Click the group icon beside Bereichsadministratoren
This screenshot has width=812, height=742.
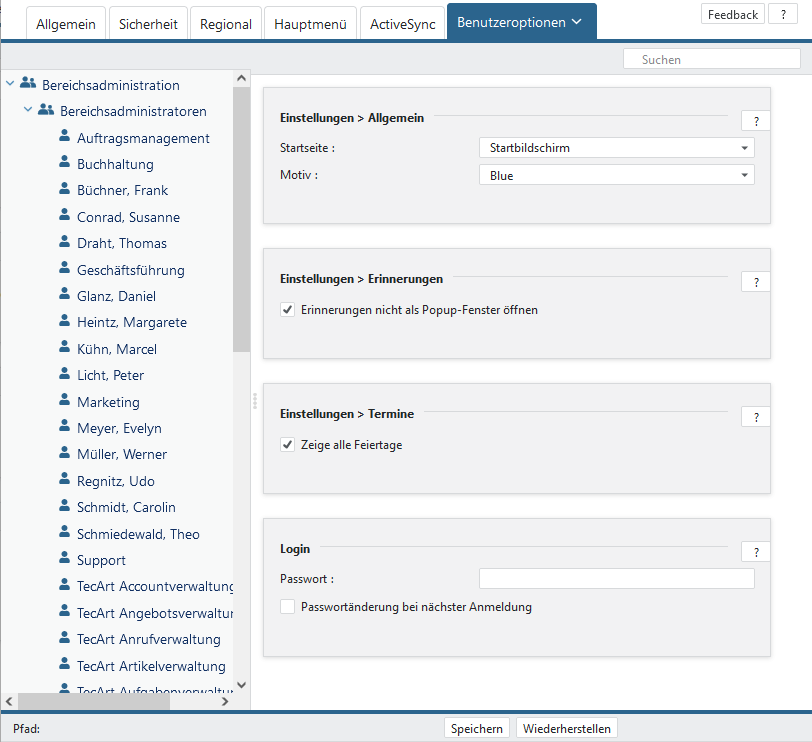[x=46, y=111]
